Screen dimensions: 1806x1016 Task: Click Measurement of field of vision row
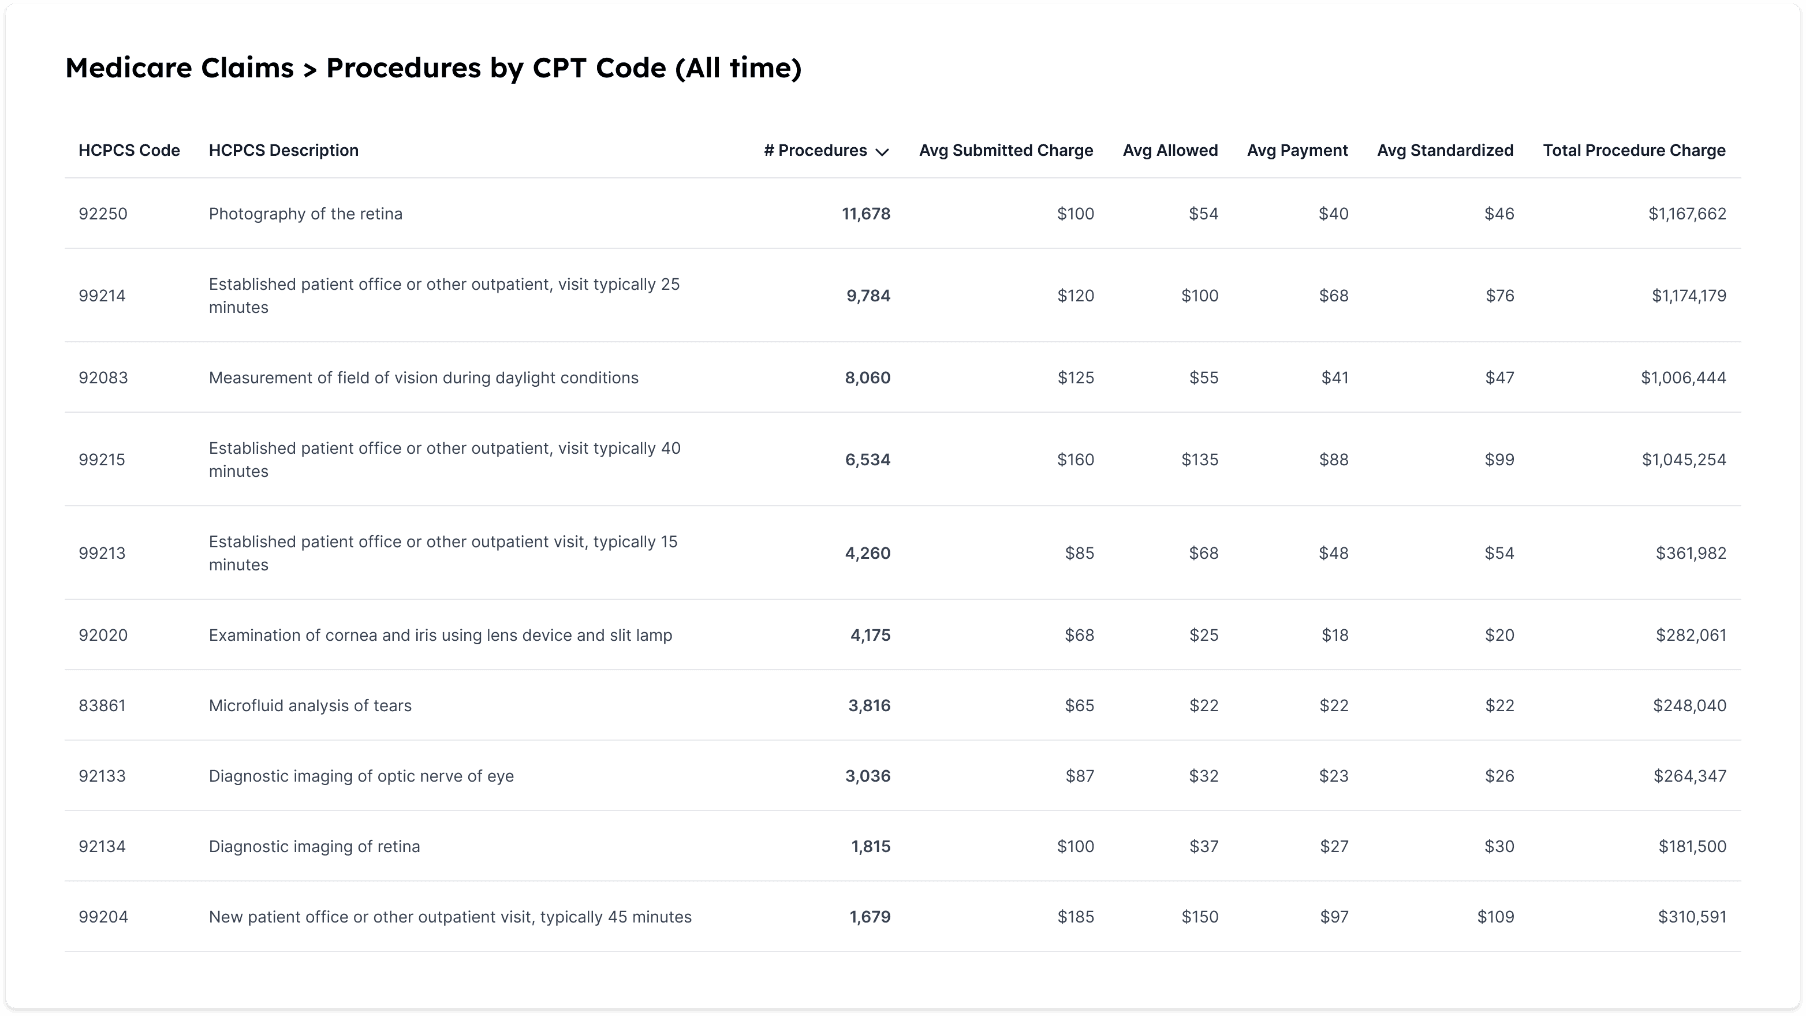[423, 378]
